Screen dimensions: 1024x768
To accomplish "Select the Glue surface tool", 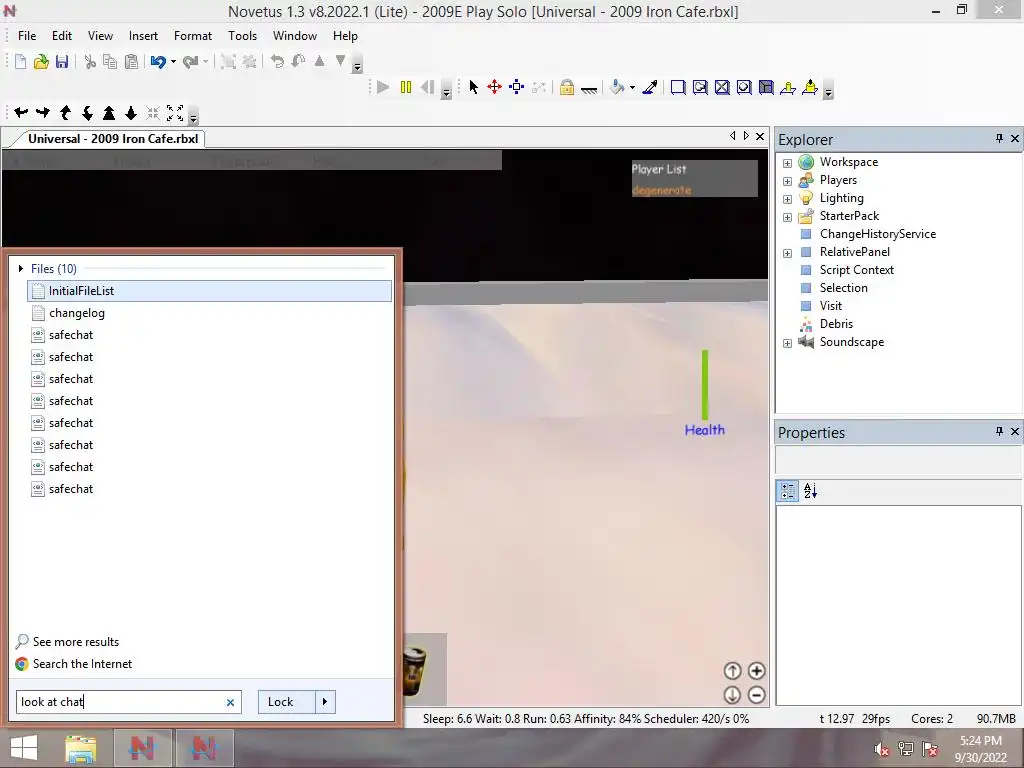I will tap(700, 88).
